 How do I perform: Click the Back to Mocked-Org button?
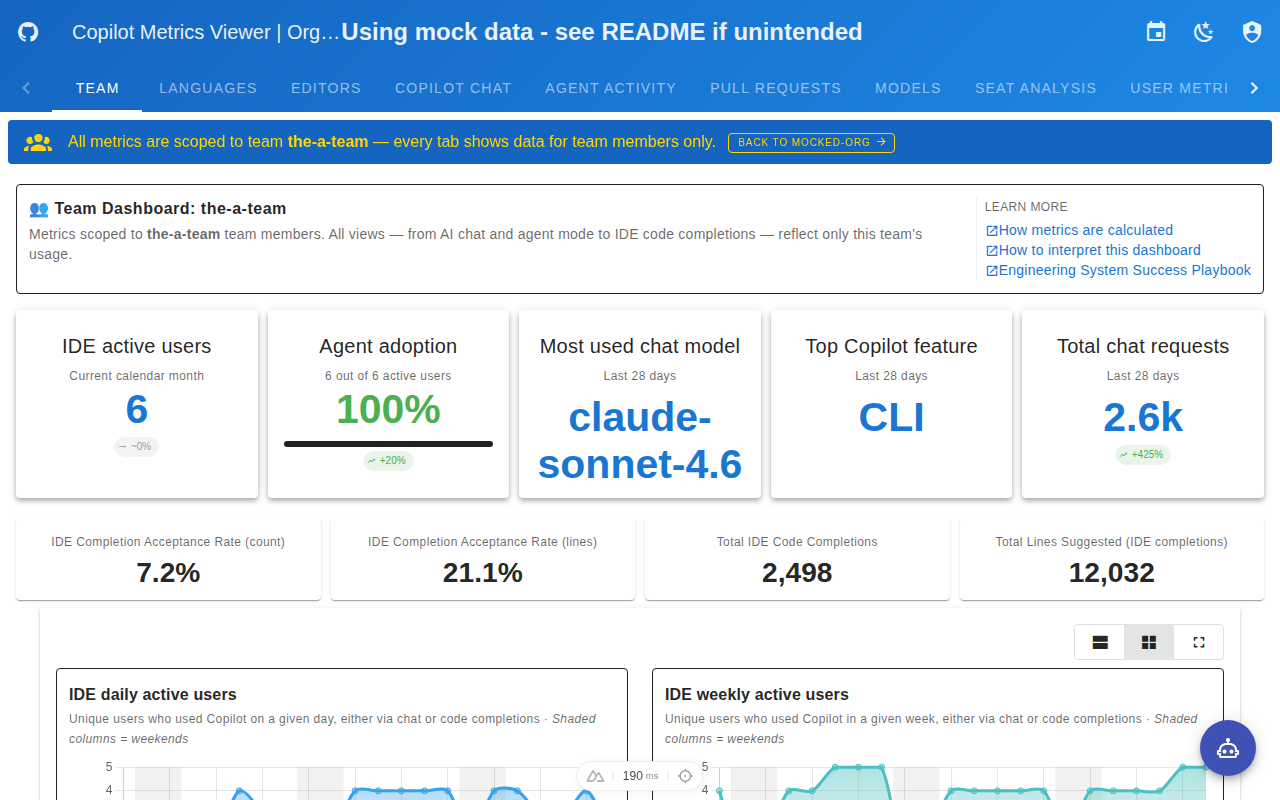811,142
